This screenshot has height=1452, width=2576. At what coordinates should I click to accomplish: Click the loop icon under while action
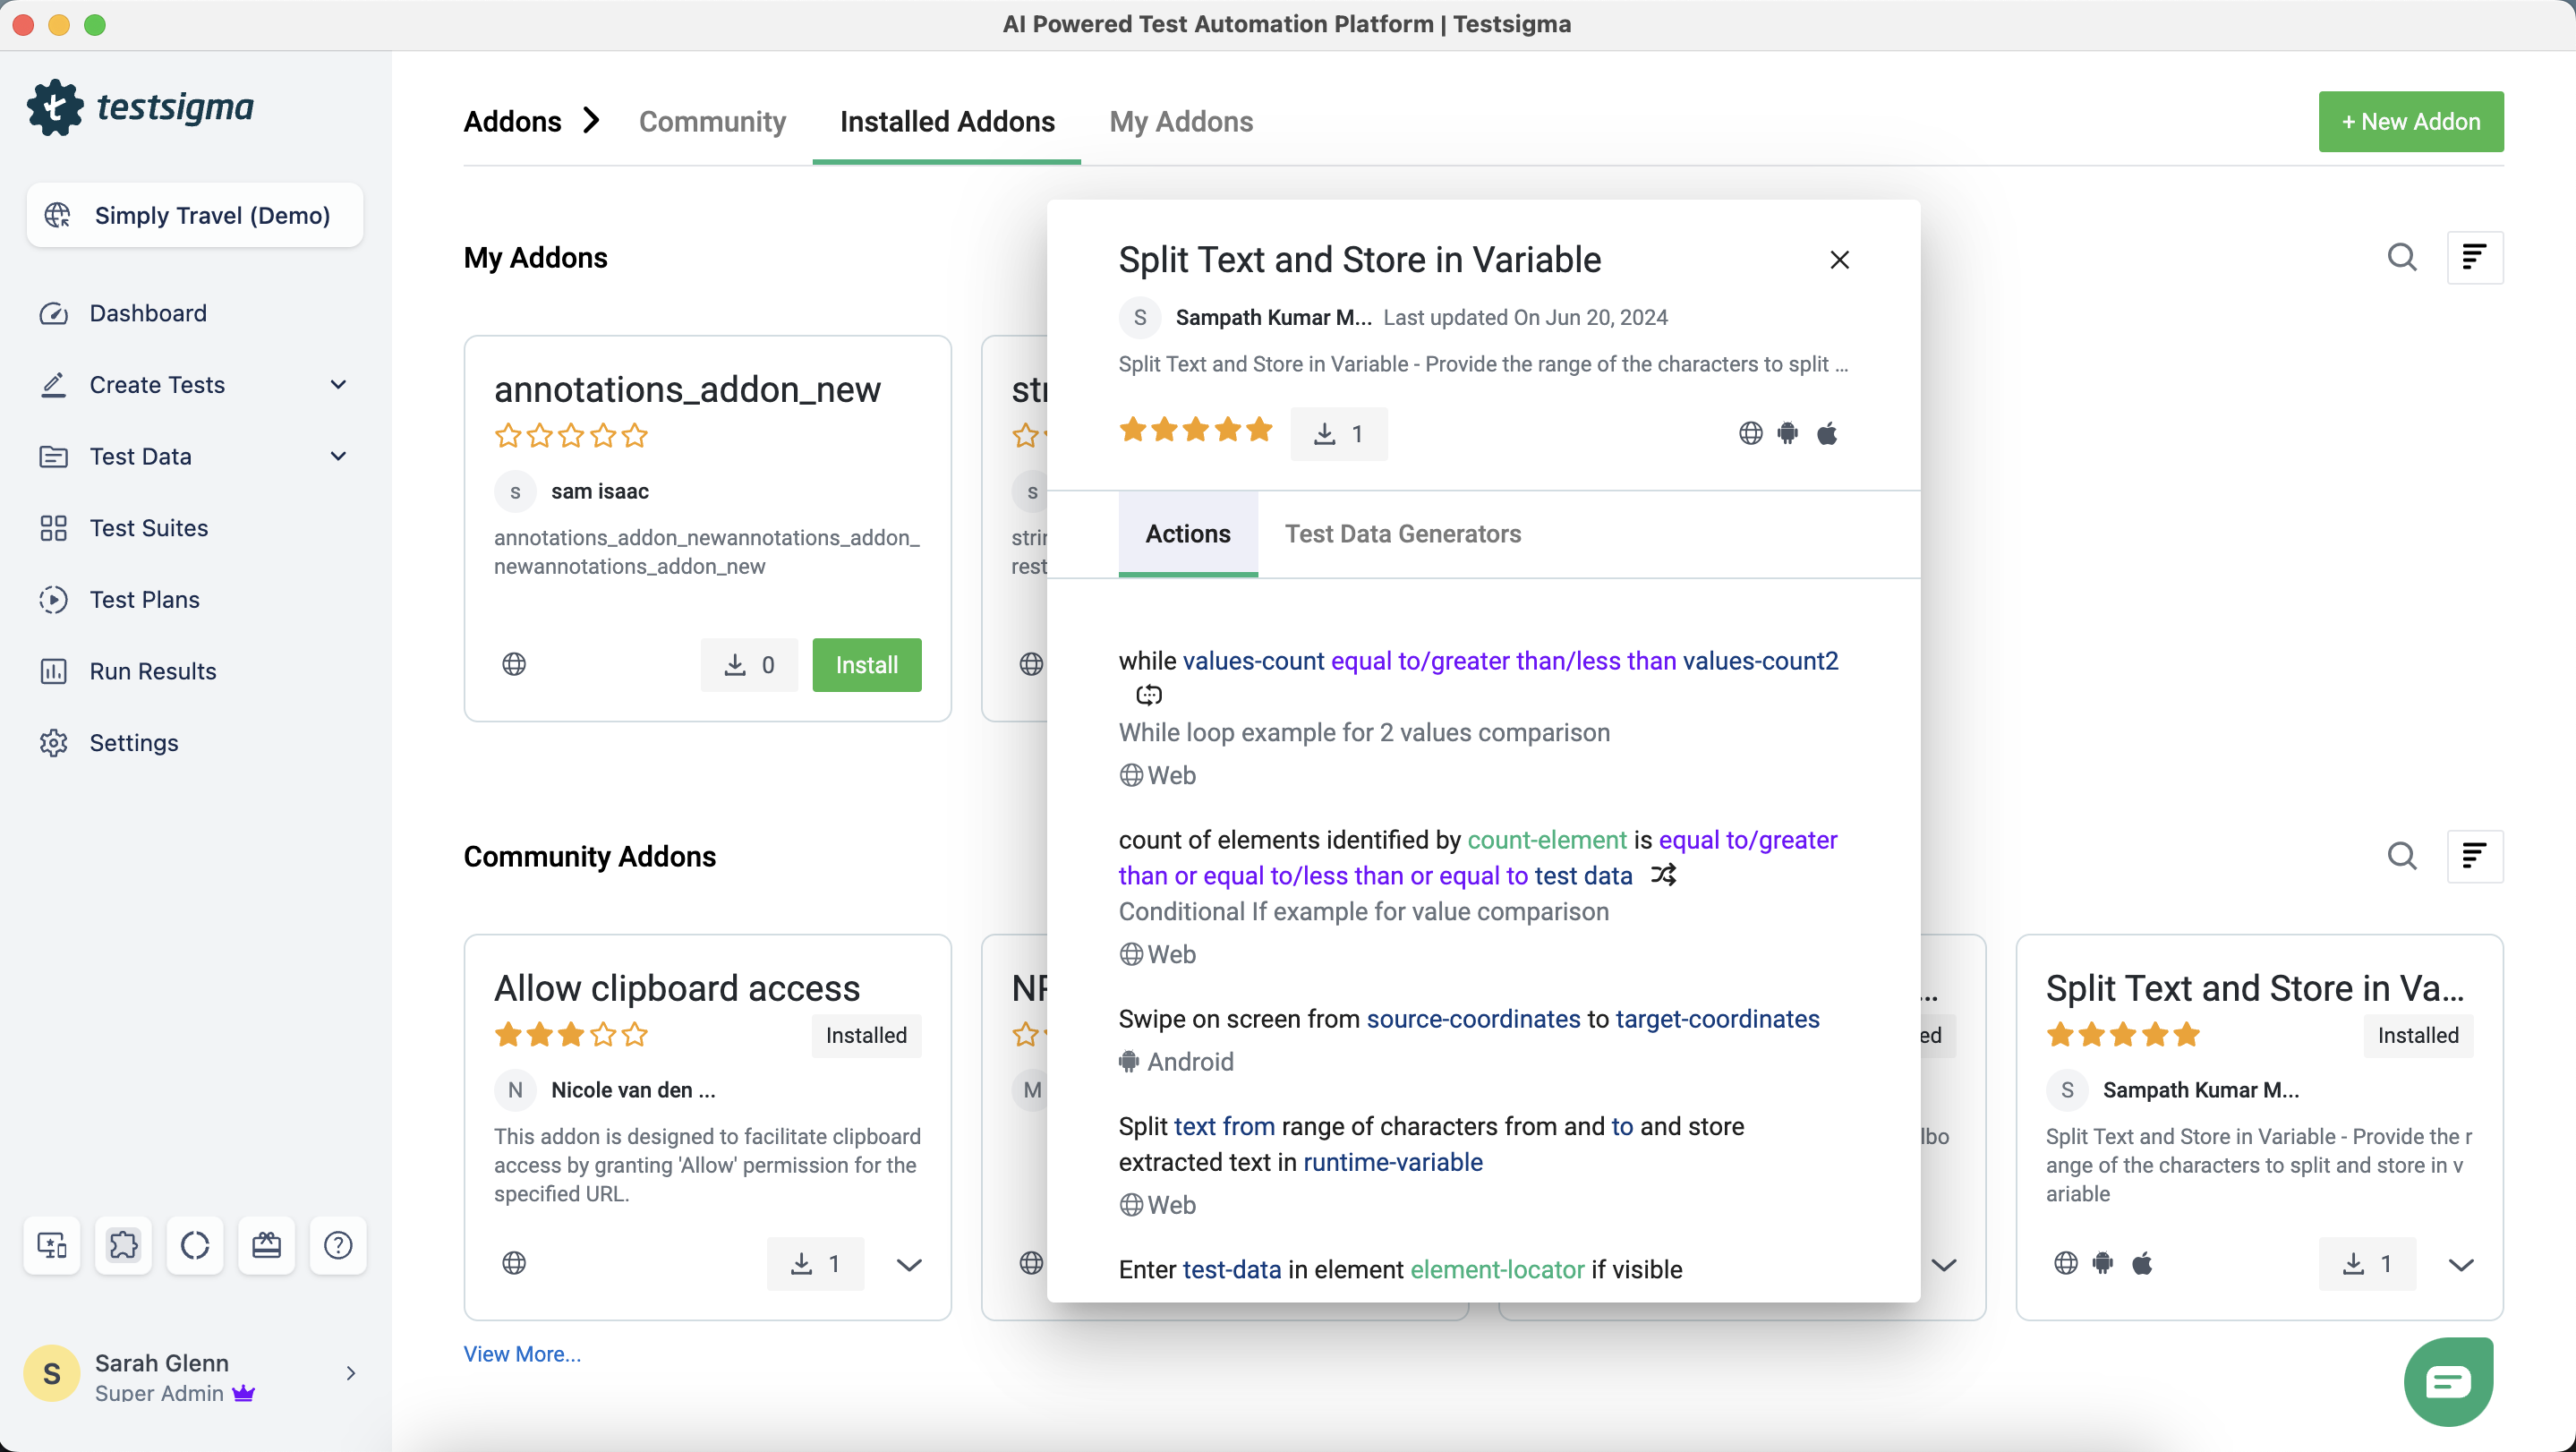[1148, 695]
